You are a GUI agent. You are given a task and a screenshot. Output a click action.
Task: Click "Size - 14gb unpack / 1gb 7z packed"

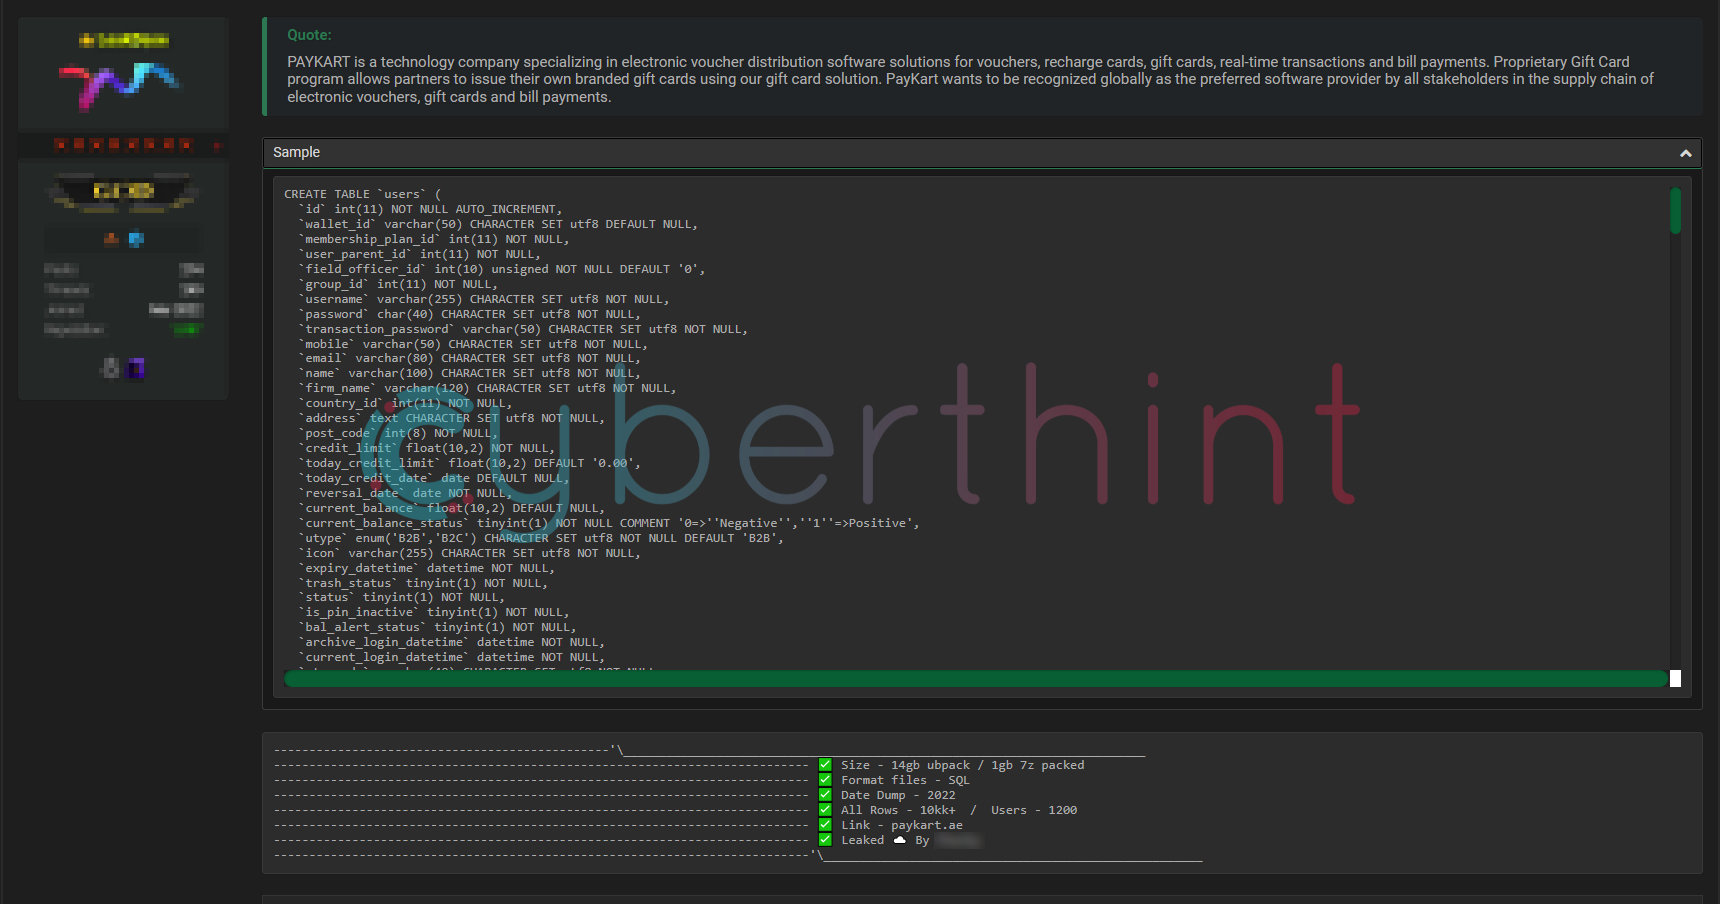(962, 765)
